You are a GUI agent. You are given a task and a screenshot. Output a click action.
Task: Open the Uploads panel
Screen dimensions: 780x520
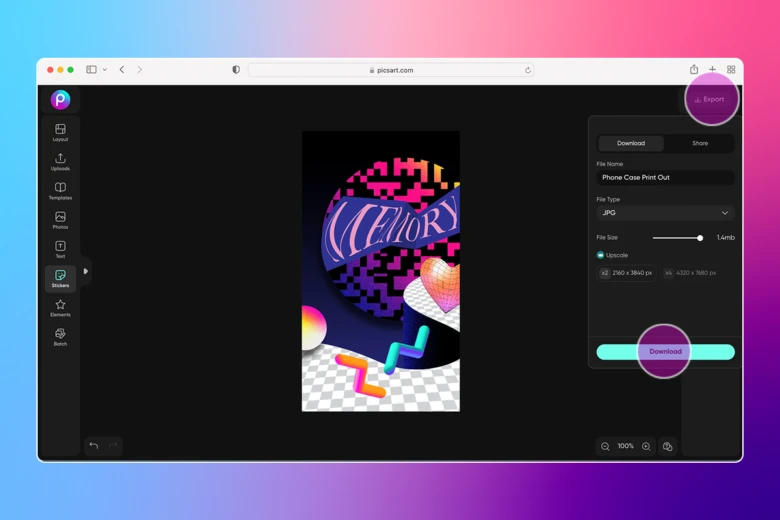coord(60,161)
